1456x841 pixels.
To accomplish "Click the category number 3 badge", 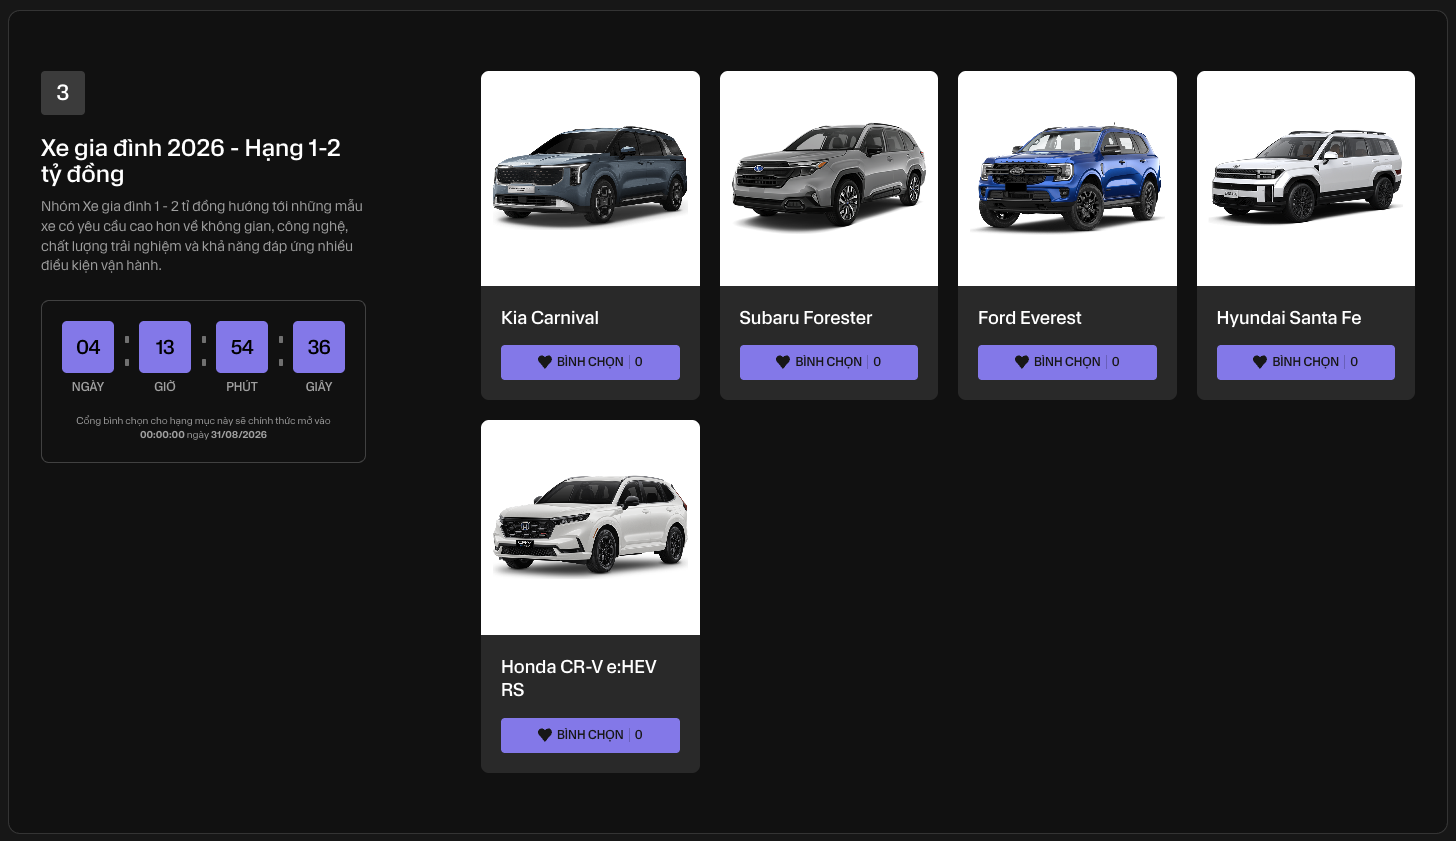I will pyautogui.click(x=63, y=93).
